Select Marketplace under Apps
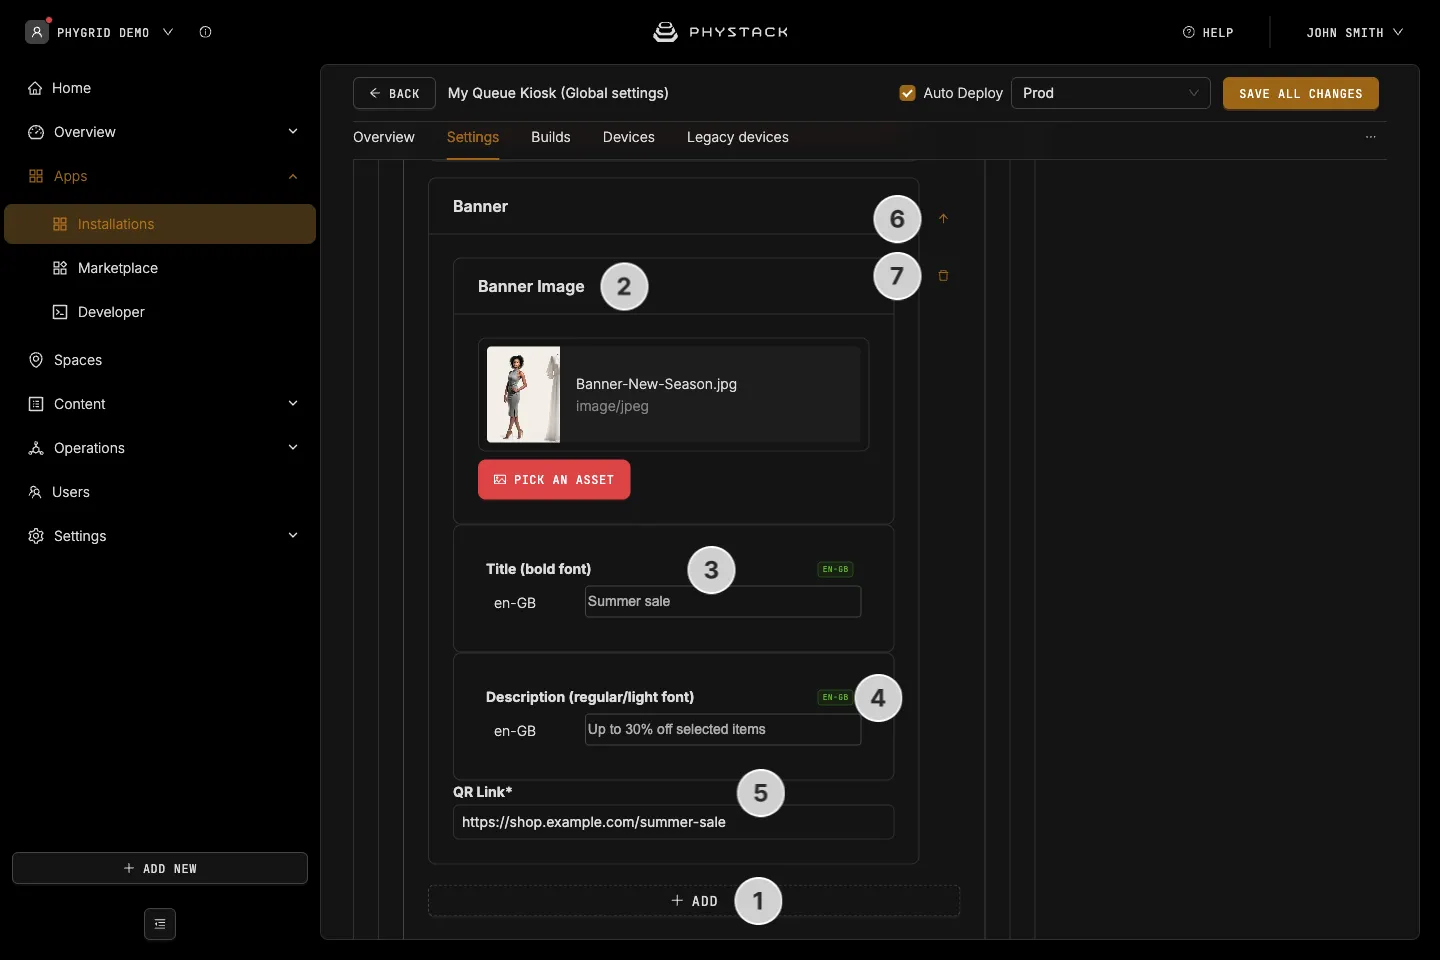The image size is (1440, 960). coord(160,268)
